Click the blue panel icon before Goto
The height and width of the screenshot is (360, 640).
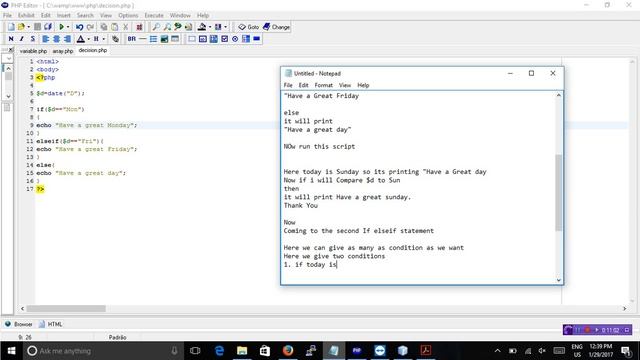218,27
